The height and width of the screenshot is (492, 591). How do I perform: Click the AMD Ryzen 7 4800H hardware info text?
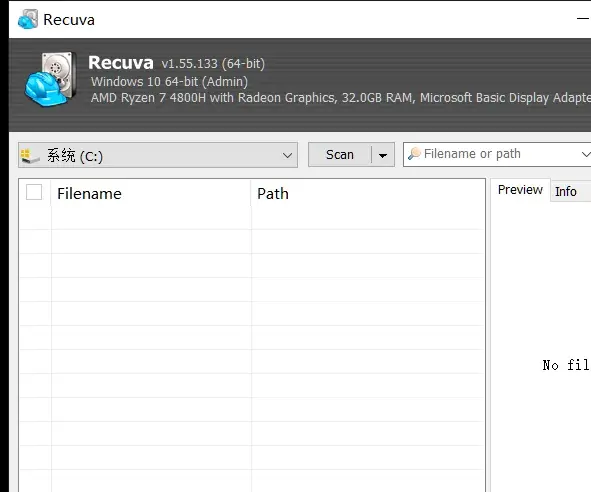pyautogui.click(x=341, y=98)
